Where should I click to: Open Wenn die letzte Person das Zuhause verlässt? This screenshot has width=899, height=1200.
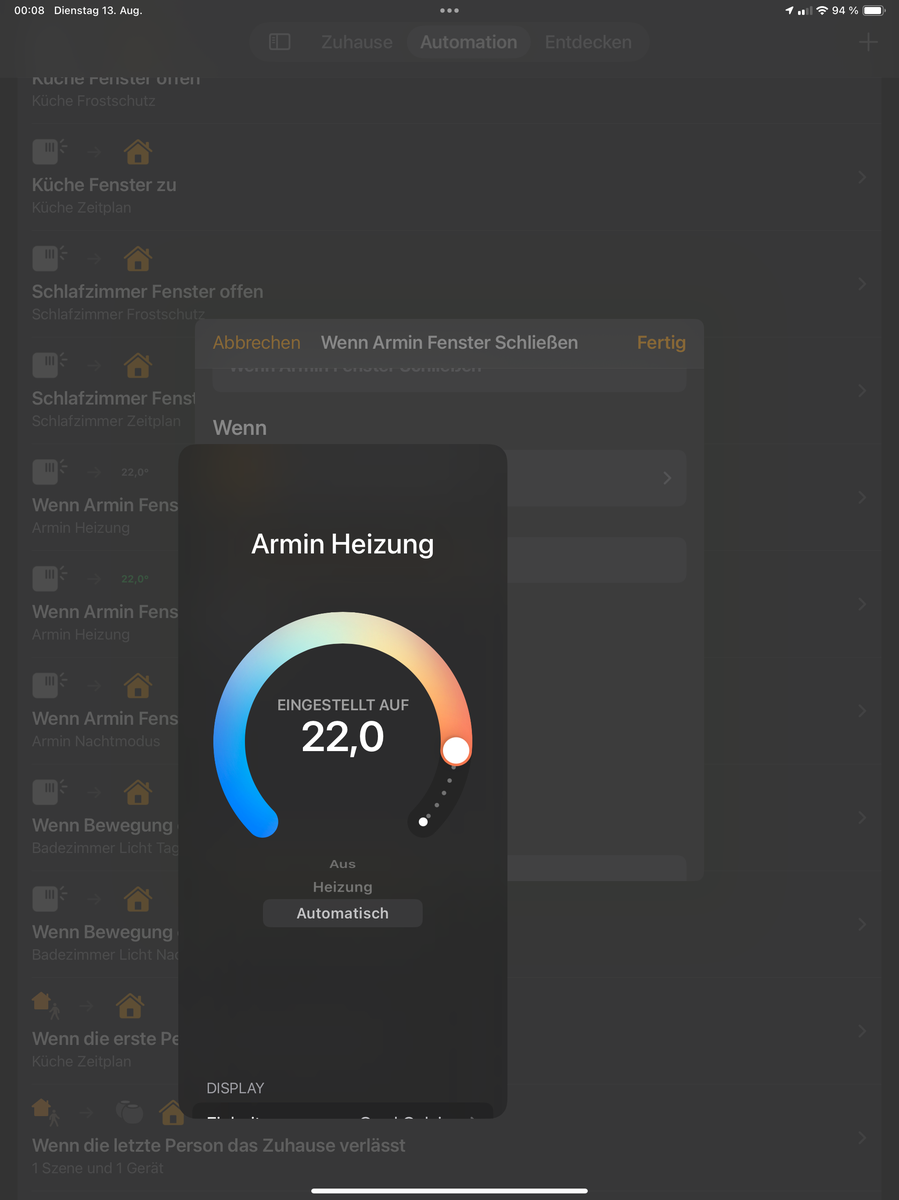(x=218, y=1145)
